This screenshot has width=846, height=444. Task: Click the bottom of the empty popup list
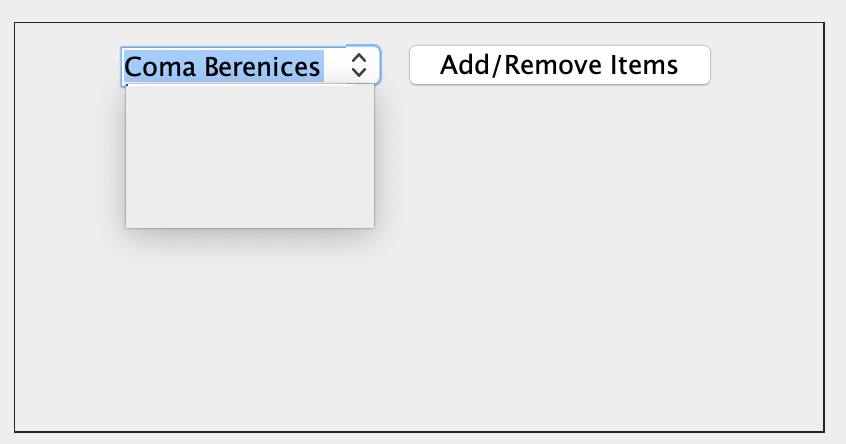pos(249,219)
